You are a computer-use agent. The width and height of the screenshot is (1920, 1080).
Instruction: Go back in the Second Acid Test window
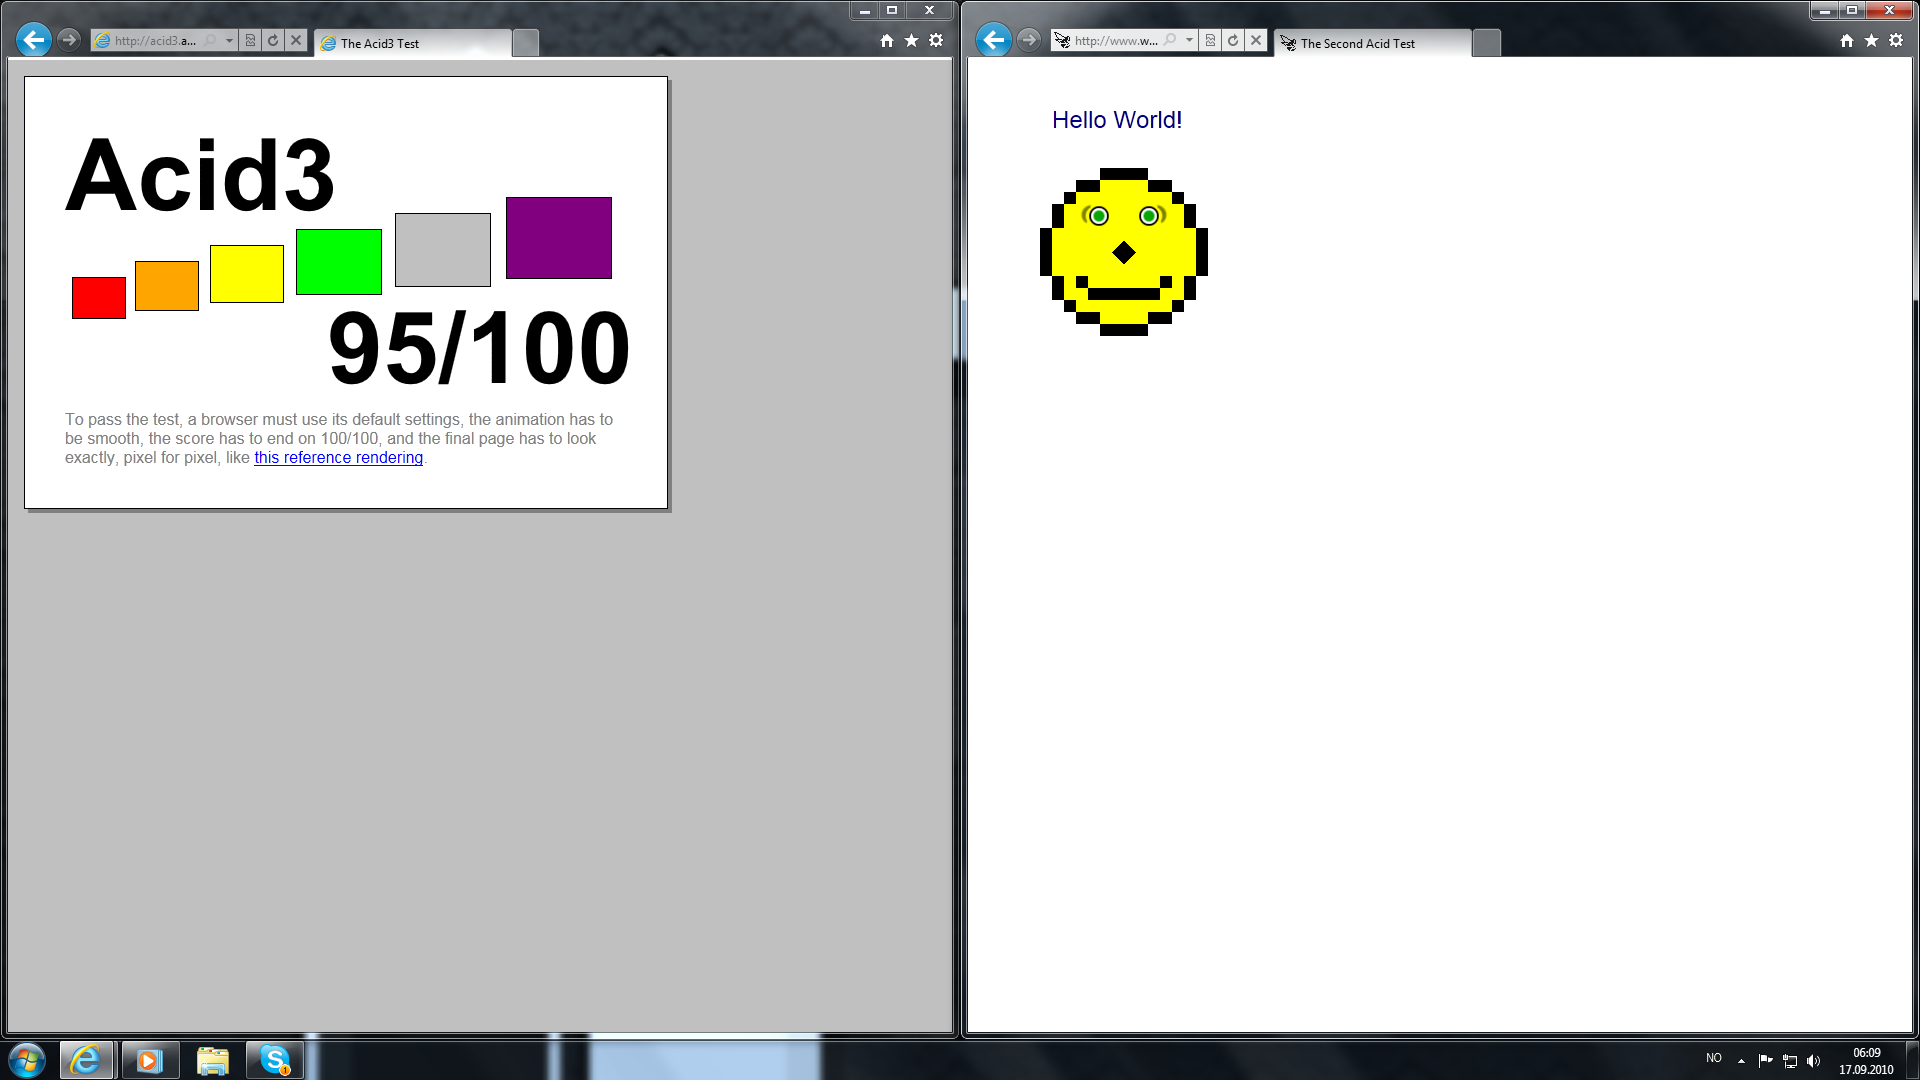994,40
